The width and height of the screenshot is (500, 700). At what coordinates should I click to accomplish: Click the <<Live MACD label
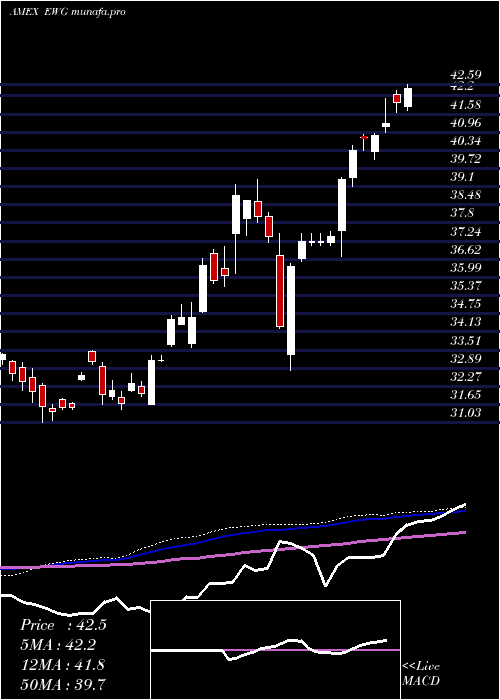point(421,674)
